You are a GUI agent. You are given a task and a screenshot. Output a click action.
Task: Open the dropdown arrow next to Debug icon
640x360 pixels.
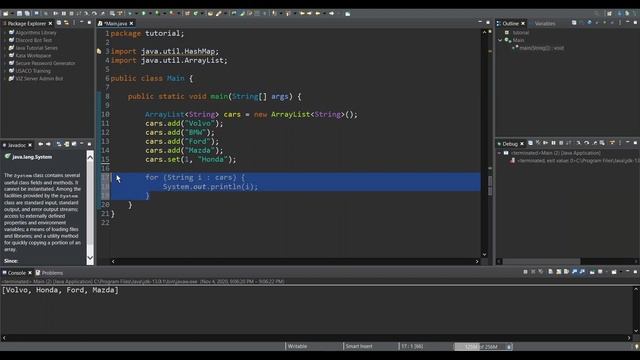point(136,13)
